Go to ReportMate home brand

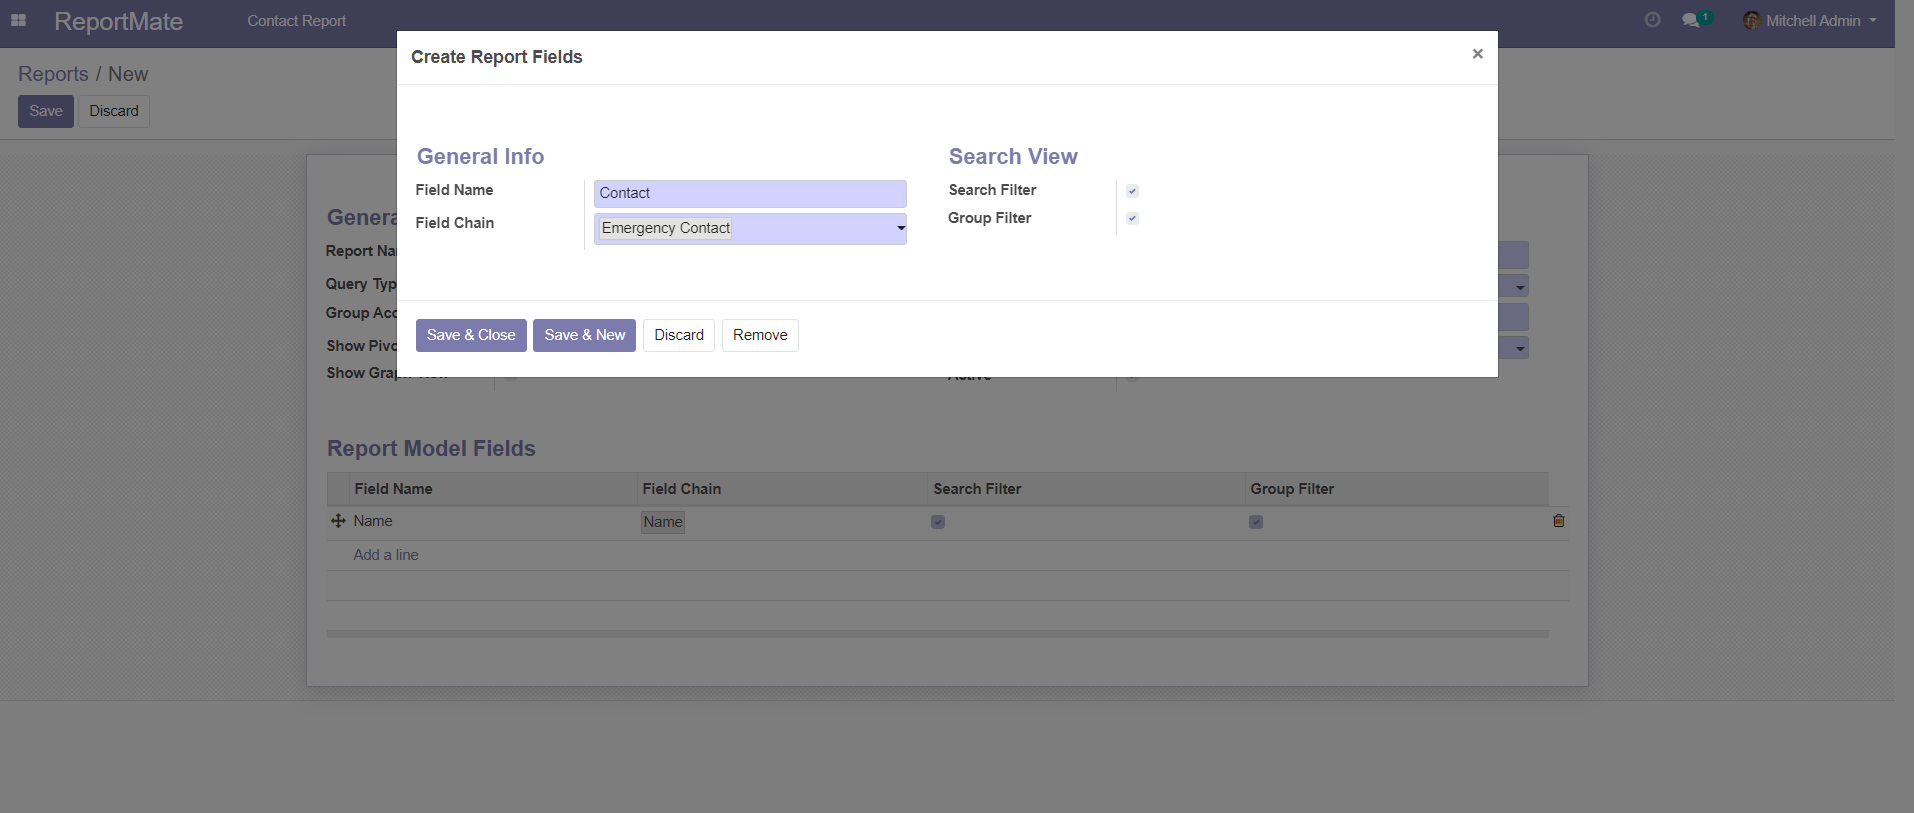(x=118, y=21)
